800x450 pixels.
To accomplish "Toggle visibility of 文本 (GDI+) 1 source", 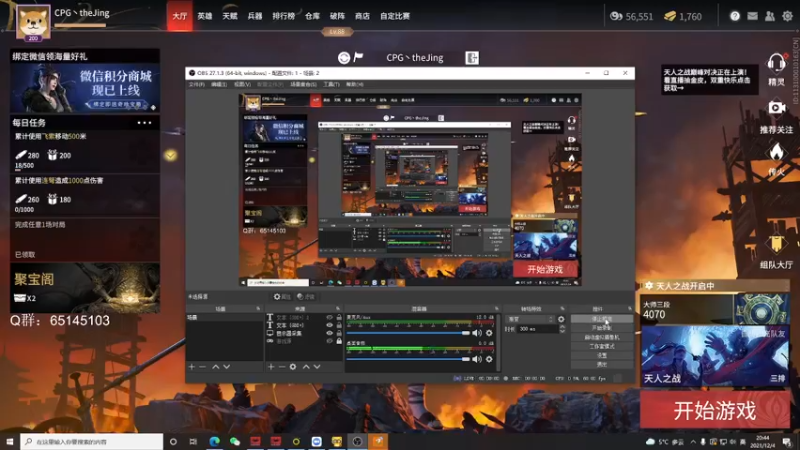I will 329,317.
